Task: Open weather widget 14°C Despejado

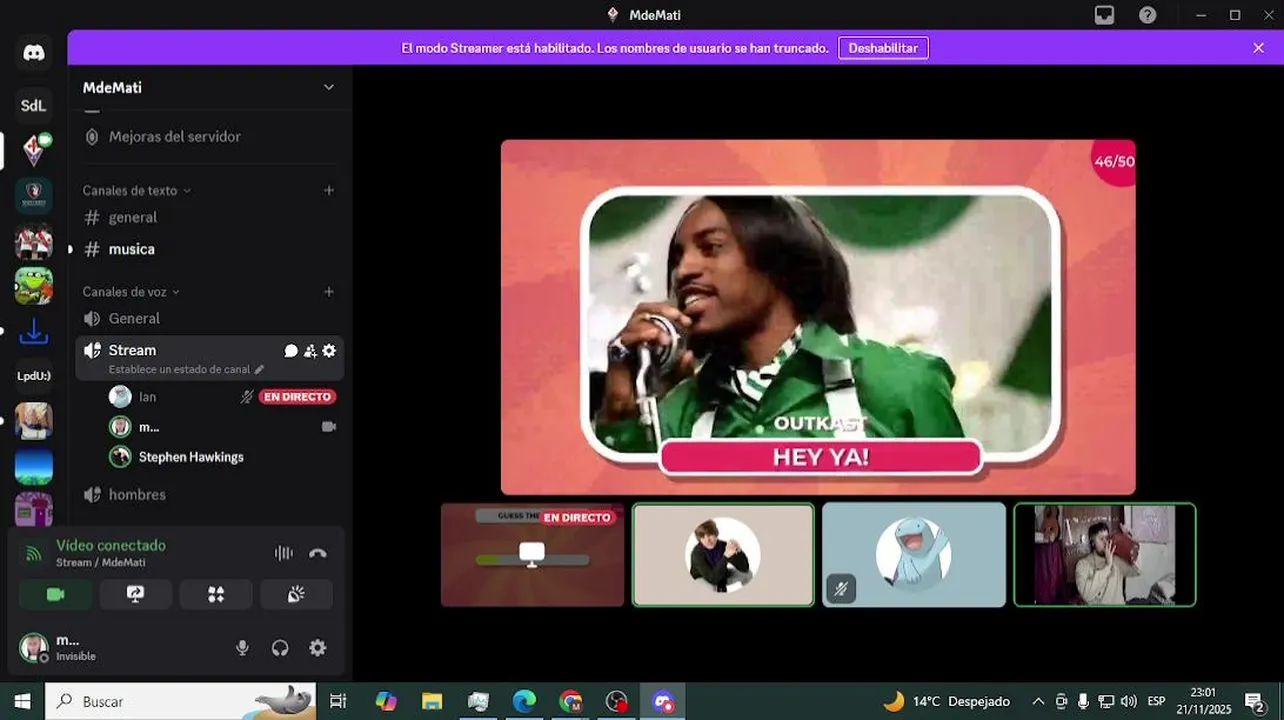Action: tap(946, 701)
